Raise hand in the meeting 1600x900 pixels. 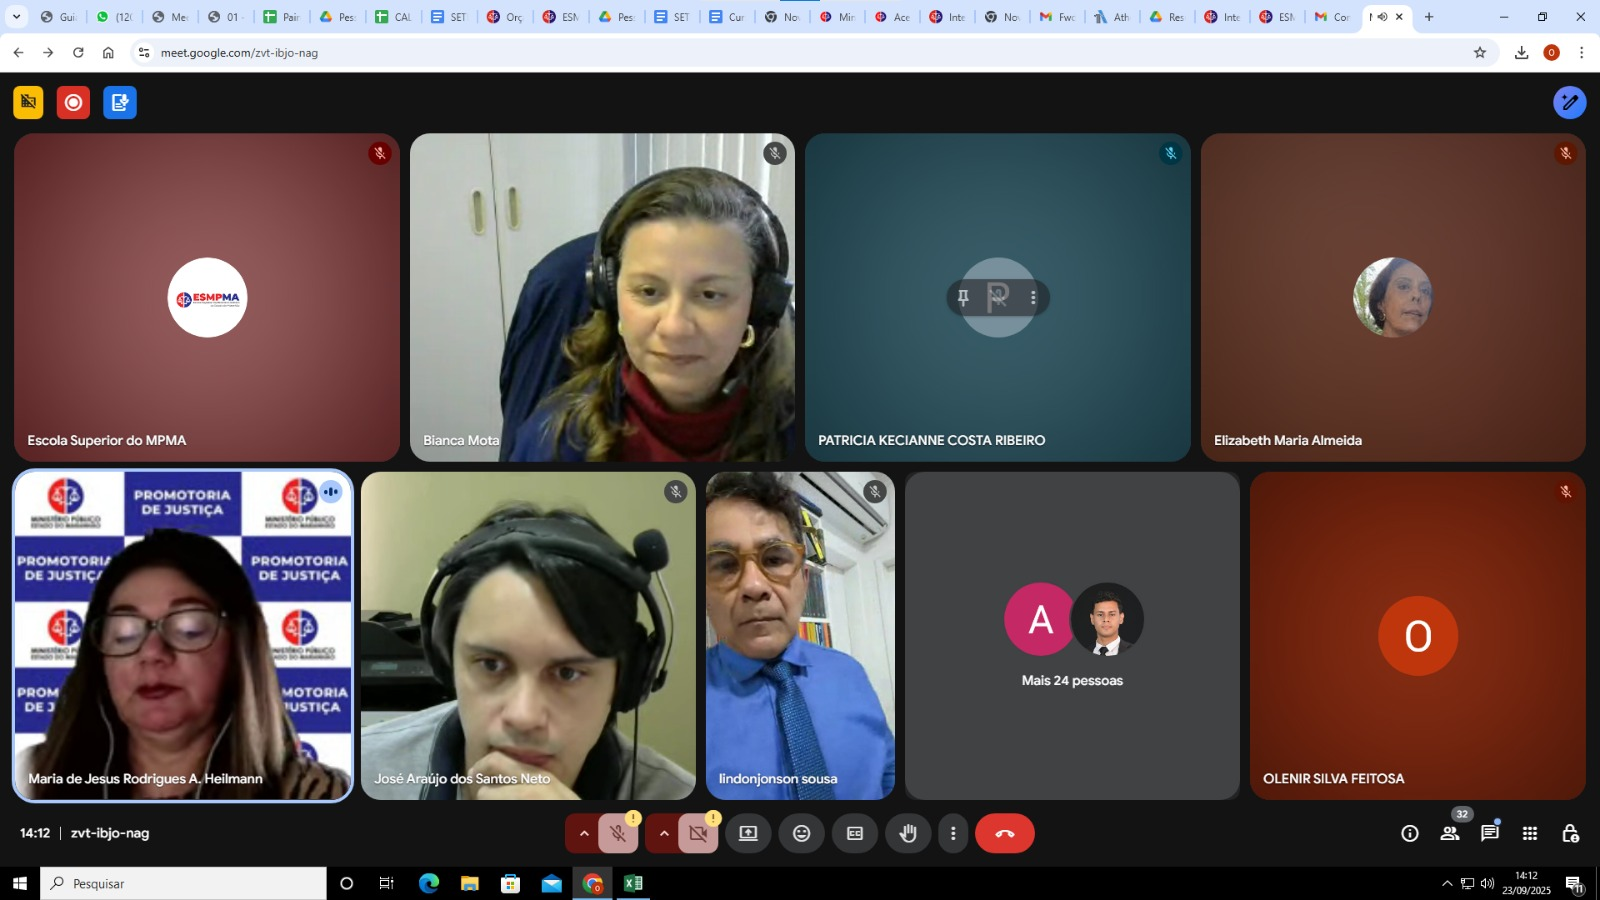click(908, 834)
